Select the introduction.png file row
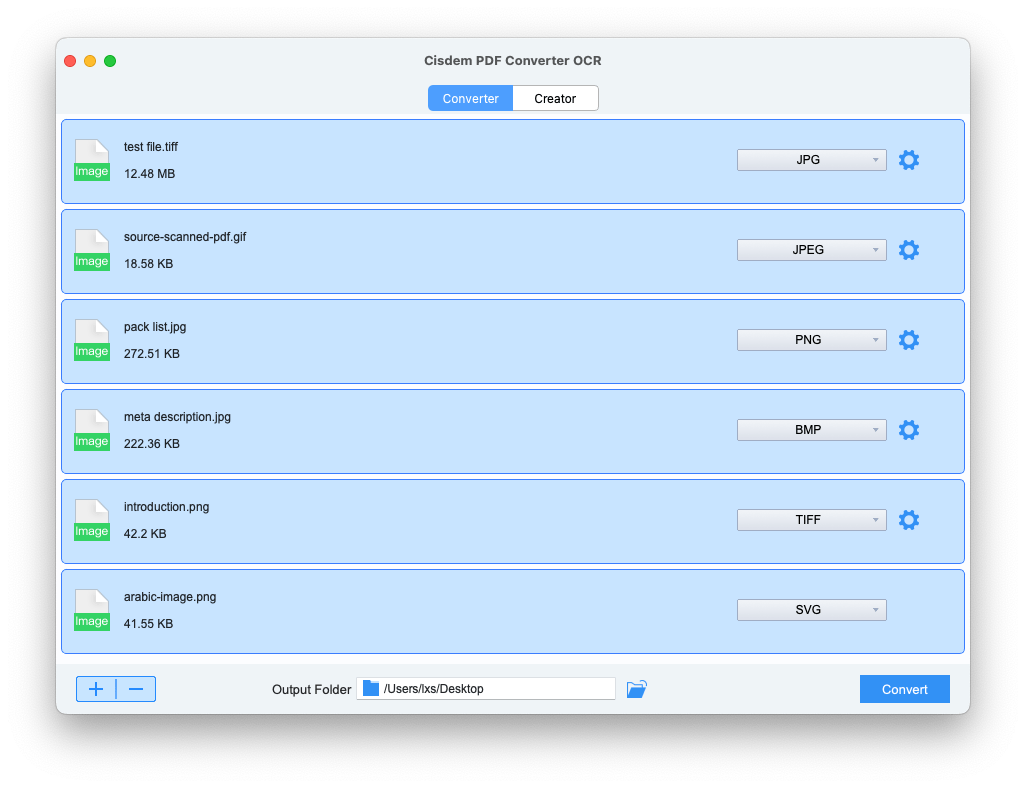 pos(400,520)
